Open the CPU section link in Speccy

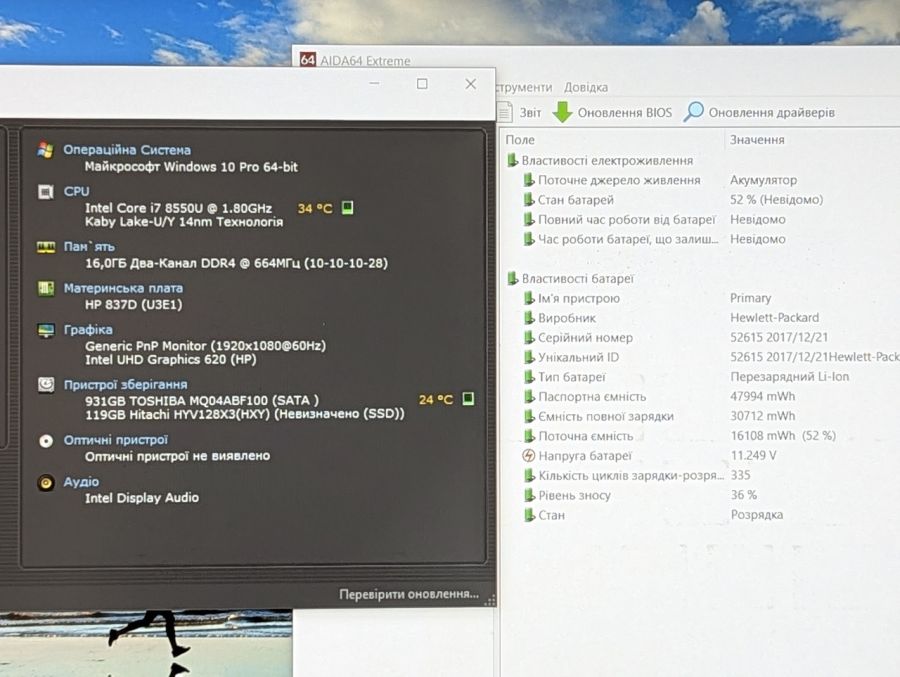coord(76,191)
